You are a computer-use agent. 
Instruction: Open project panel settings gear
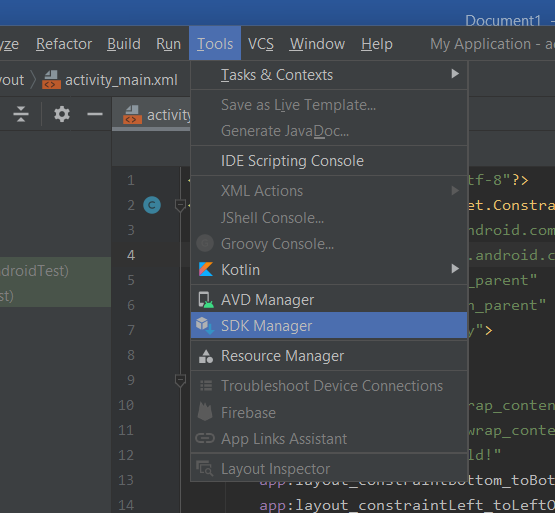pyautogui.click(x=62, y=114)
